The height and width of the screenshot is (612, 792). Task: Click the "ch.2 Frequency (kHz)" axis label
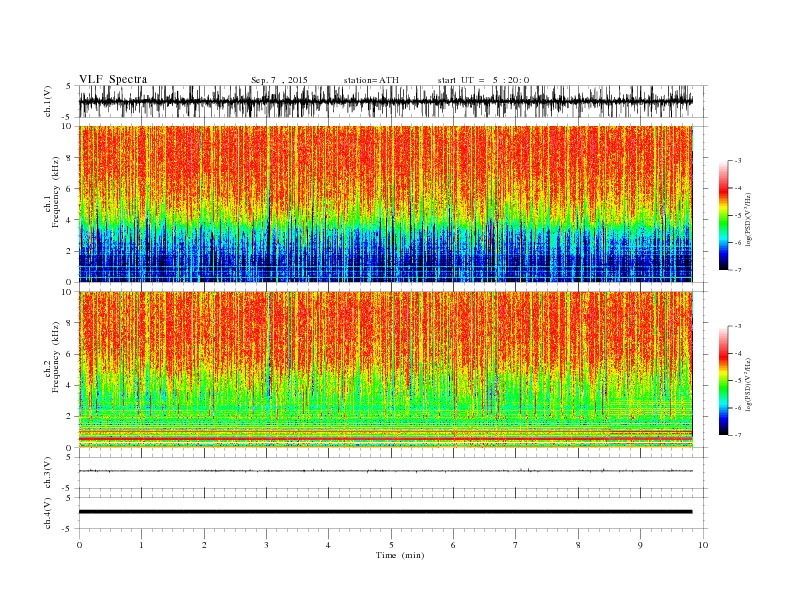pos(52,356)
